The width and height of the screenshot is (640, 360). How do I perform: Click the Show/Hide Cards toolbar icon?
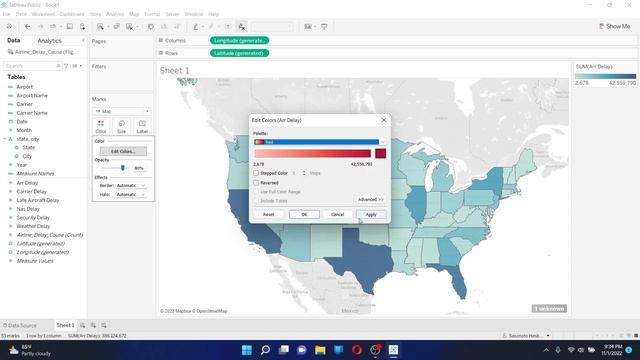[x=308, y=27]
